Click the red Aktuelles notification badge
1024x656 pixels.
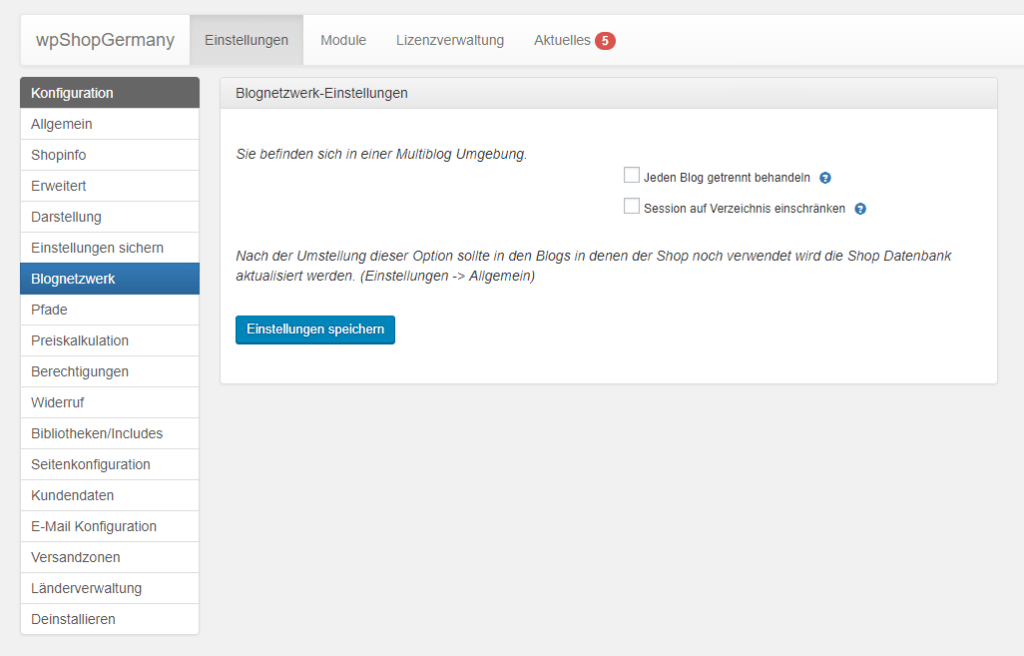[x=605, y=41]
